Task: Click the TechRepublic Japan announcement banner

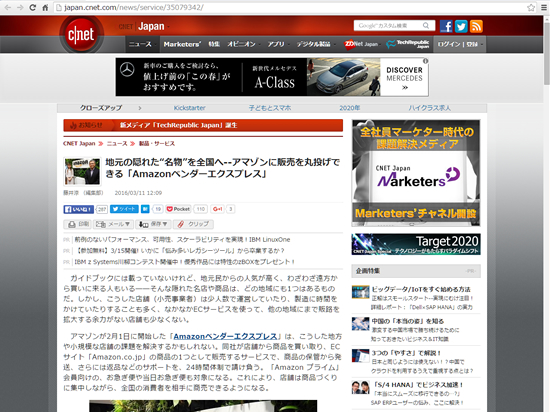Action: click(203, 125)
